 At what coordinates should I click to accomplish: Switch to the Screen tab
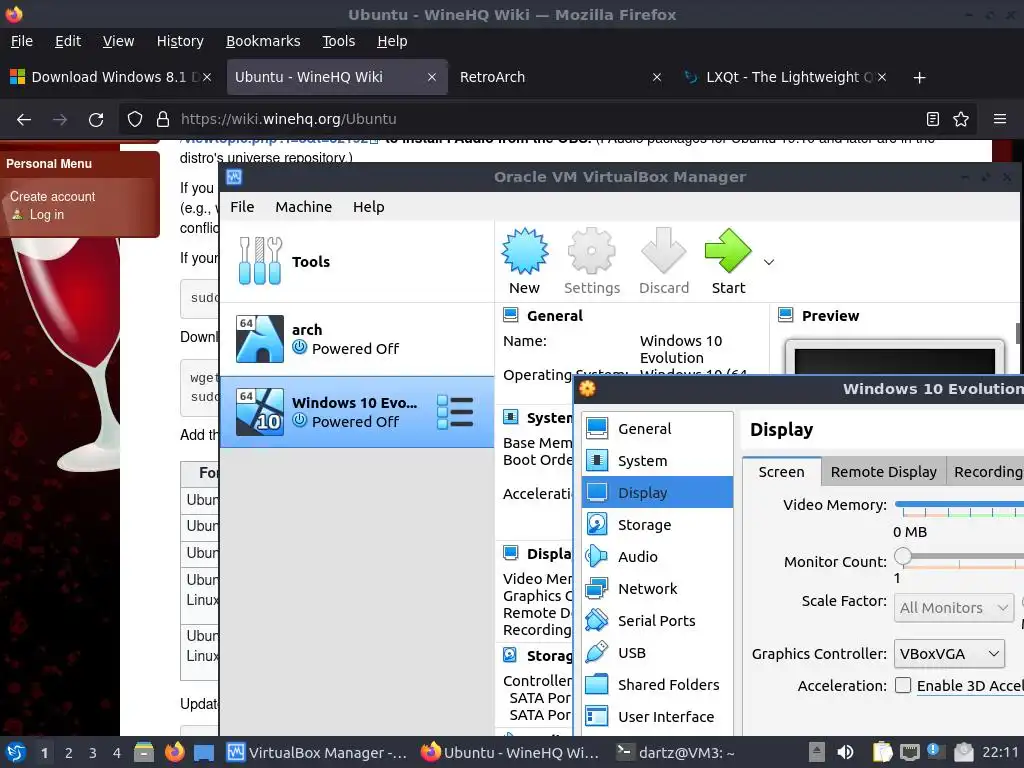click(782, 472)
